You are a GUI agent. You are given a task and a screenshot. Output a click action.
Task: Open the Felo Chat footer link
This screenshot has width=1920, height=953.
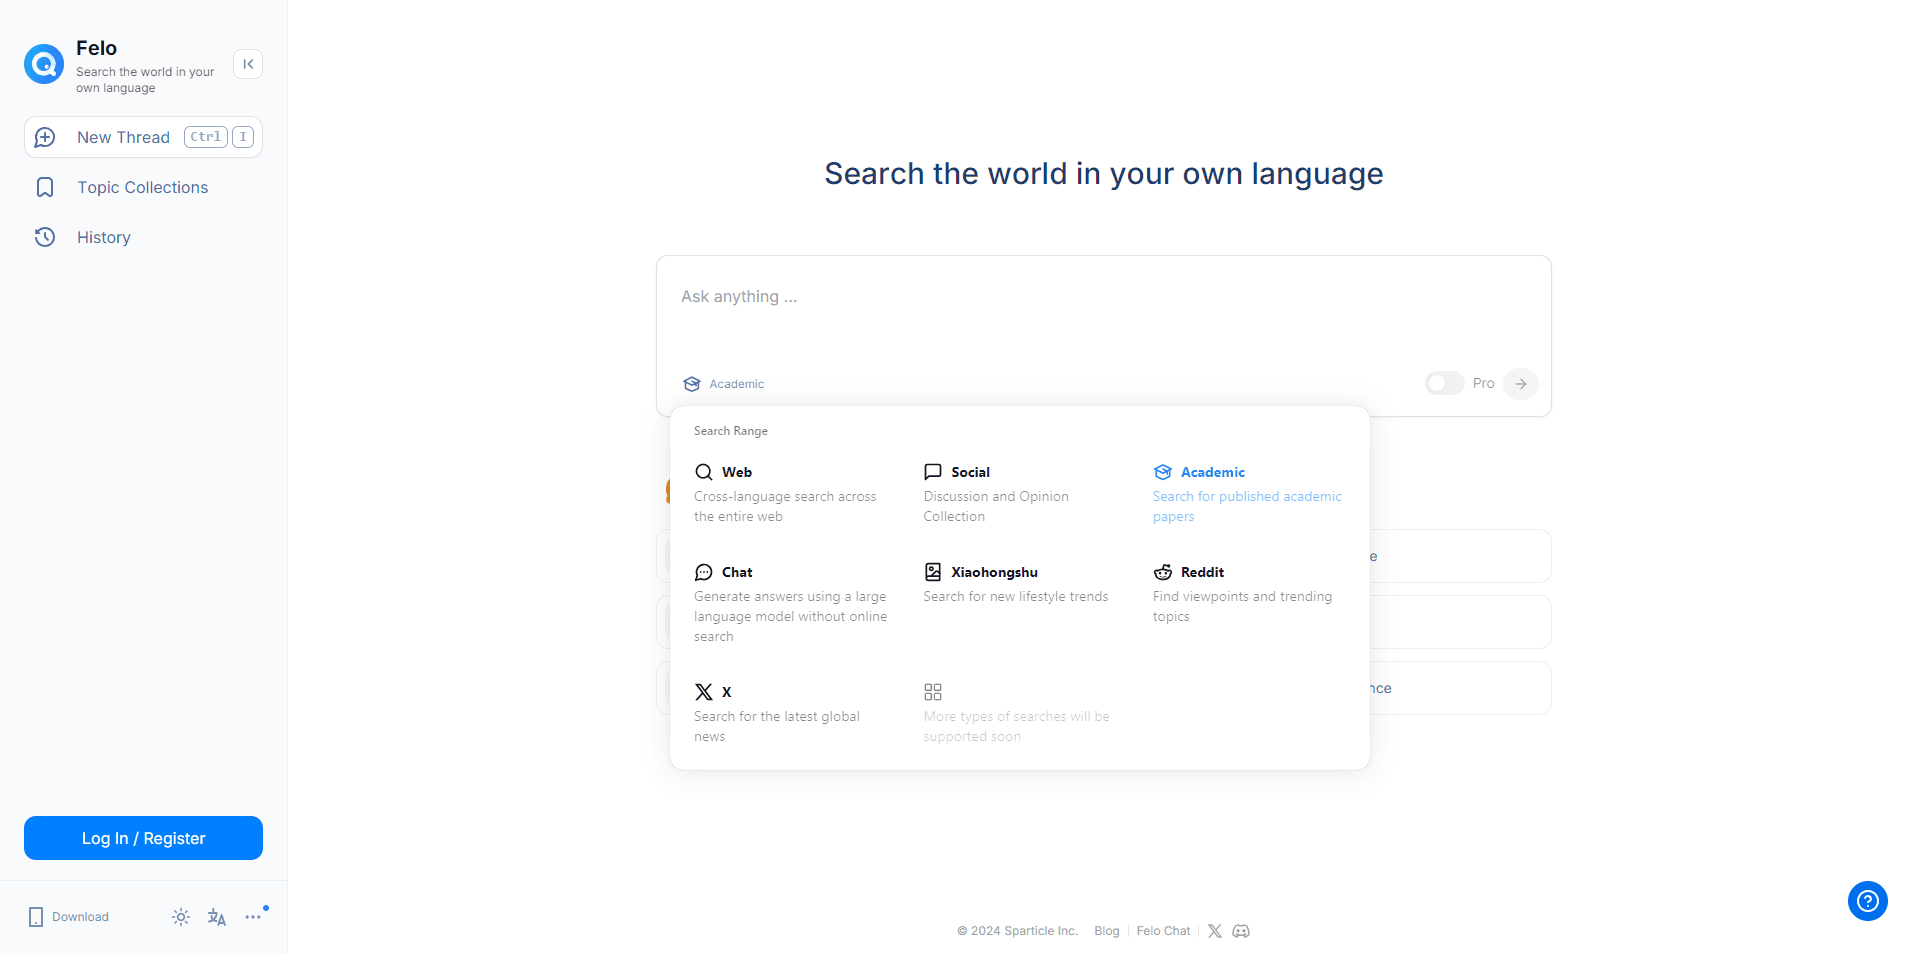pos(1164,931)
